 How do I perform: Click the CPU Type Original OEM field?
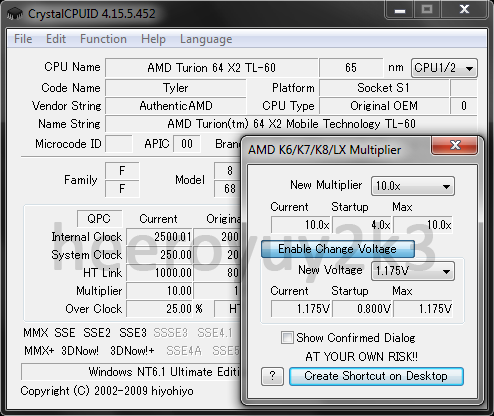(x=384, y=106)
